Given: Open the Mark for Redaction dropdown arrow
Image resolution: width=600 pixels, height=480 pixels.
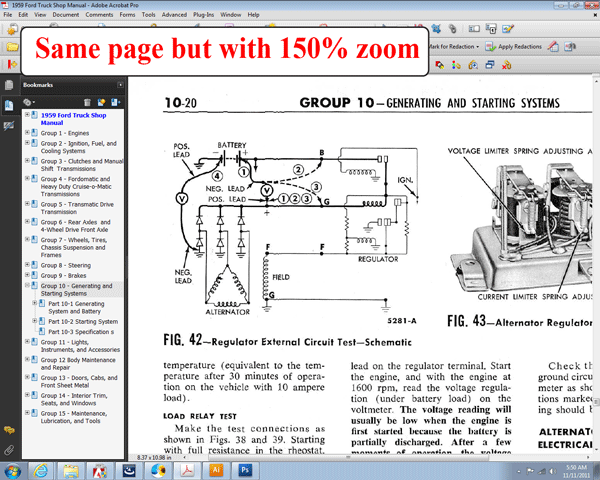Looking at the screenshot, I should (x=478, y=47).
